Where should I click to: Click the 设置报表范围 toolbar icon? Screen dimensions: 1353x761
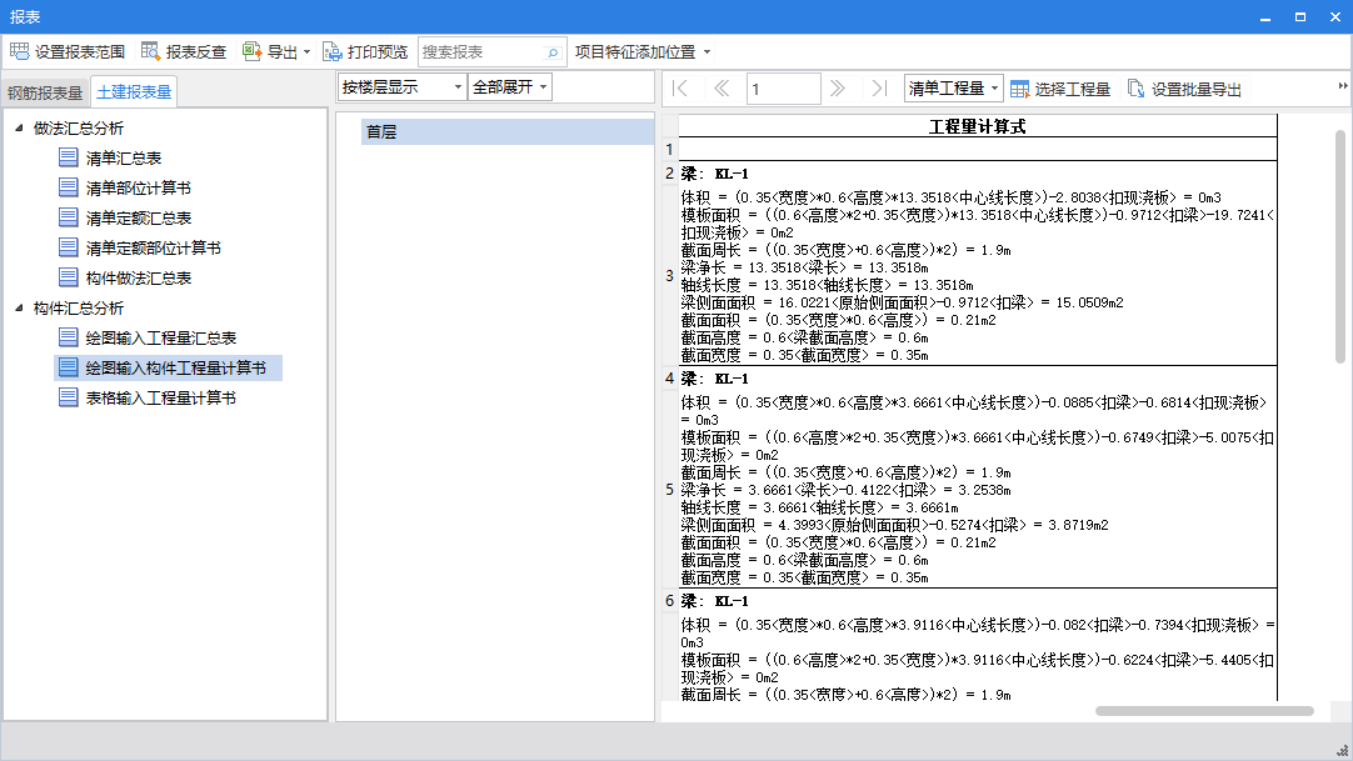19,51
